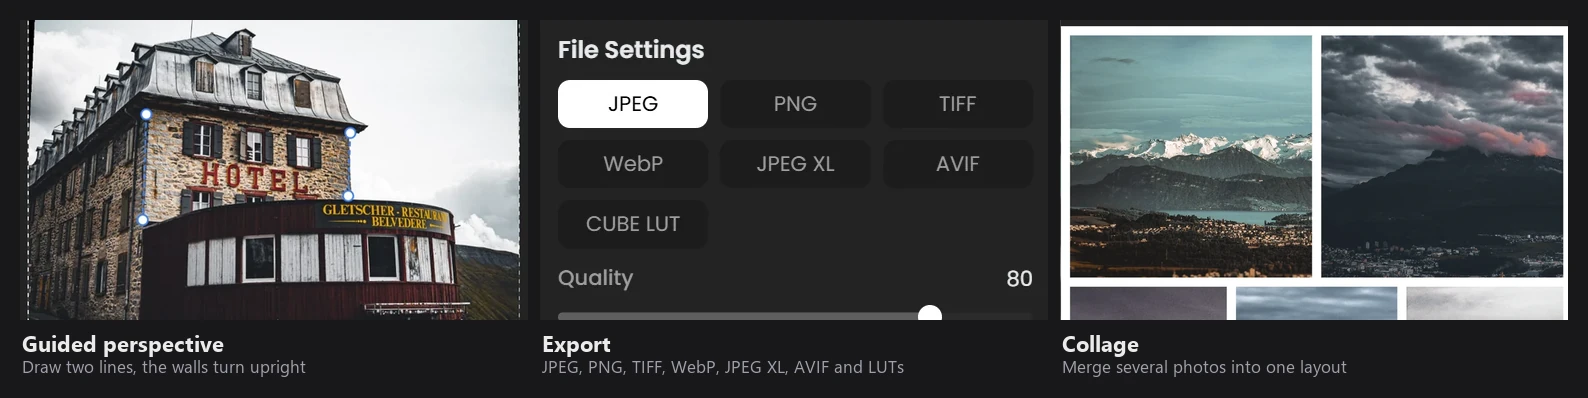This screenshot has height=398, width=1588.
Task: Select the JPEG file format
Action: tap(632, 104)
